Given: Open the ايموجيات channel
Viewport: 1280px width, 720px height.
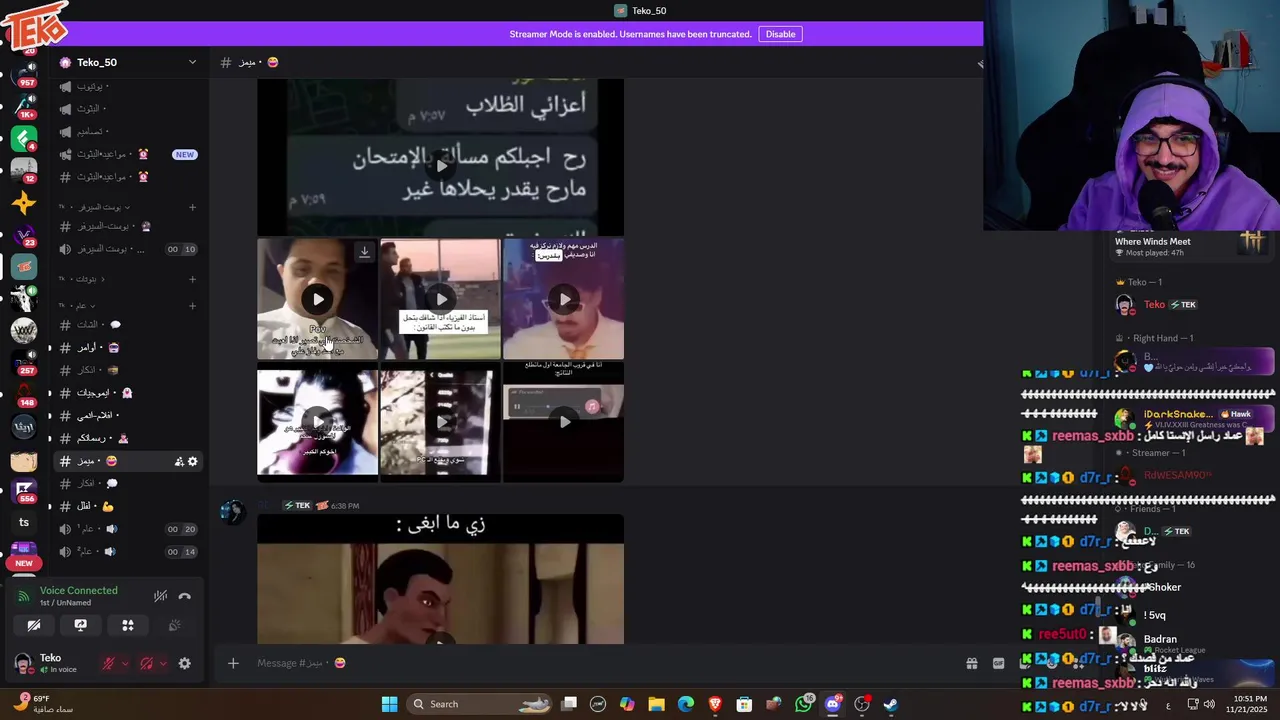Looking at the screenshot, I should click(x=128, y=393).
